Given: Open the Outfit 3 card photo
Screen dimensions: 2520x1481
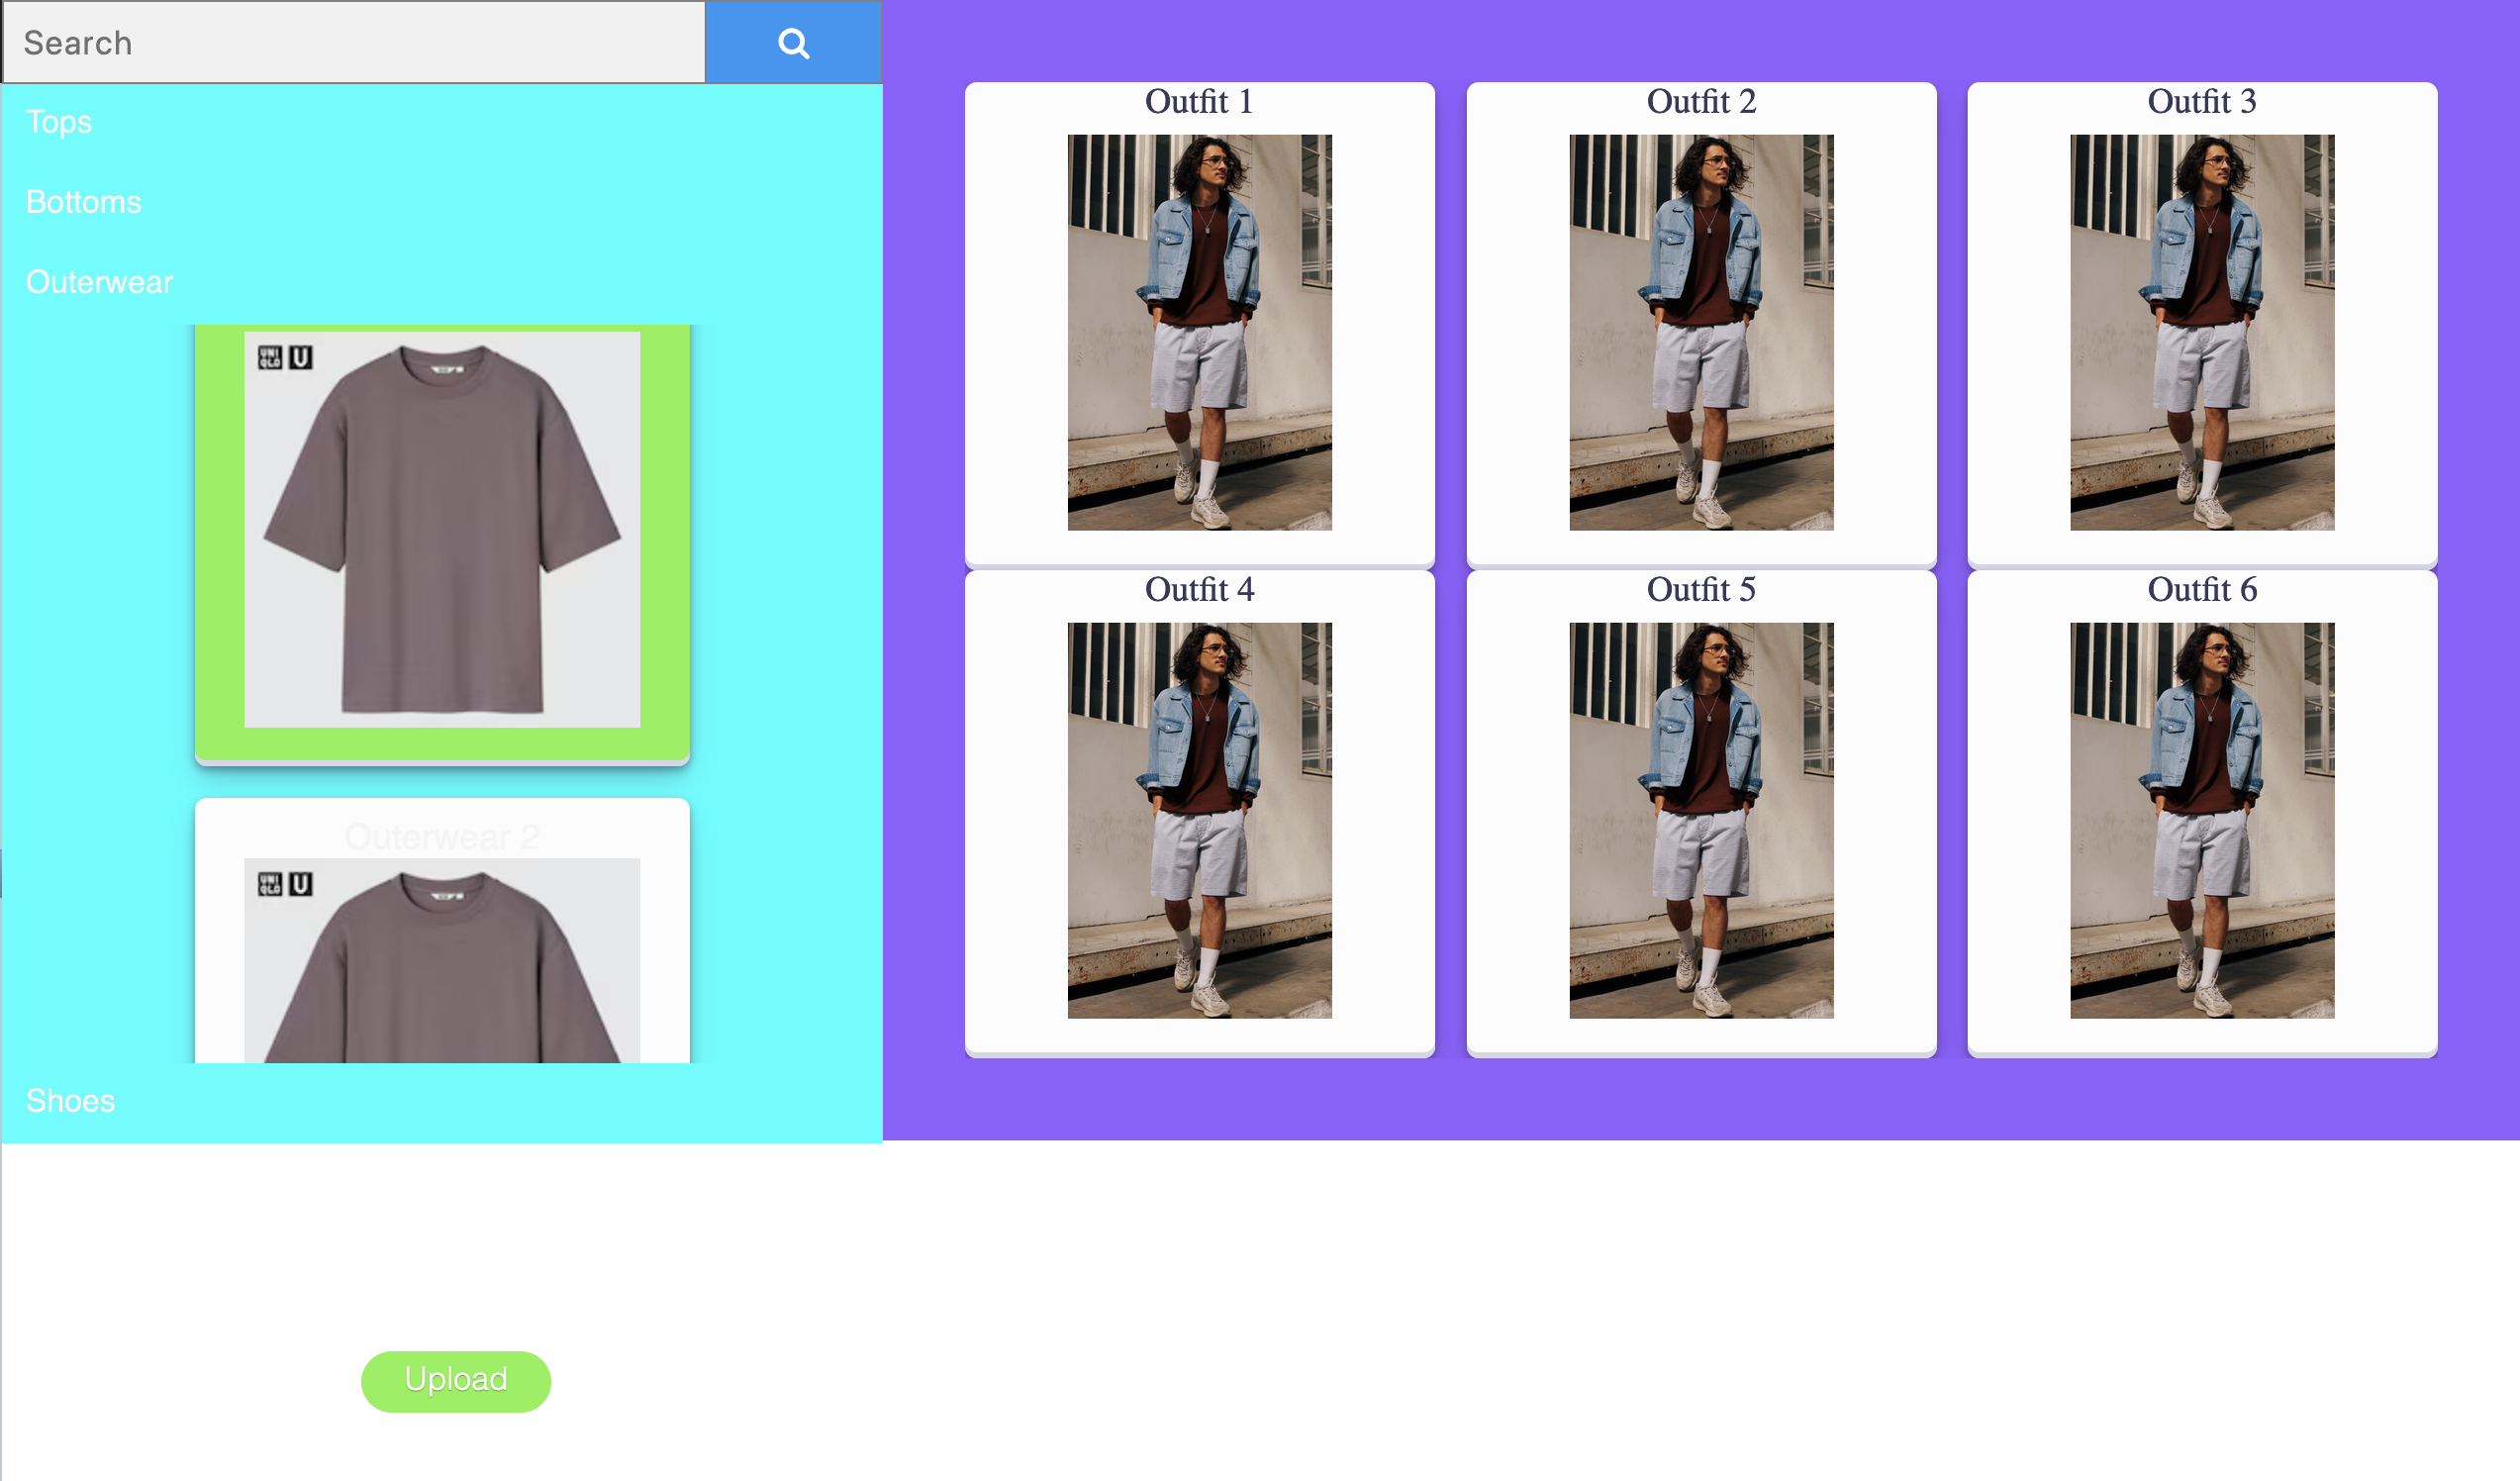Looking at the screenshot, I should tap(2202, 332).
